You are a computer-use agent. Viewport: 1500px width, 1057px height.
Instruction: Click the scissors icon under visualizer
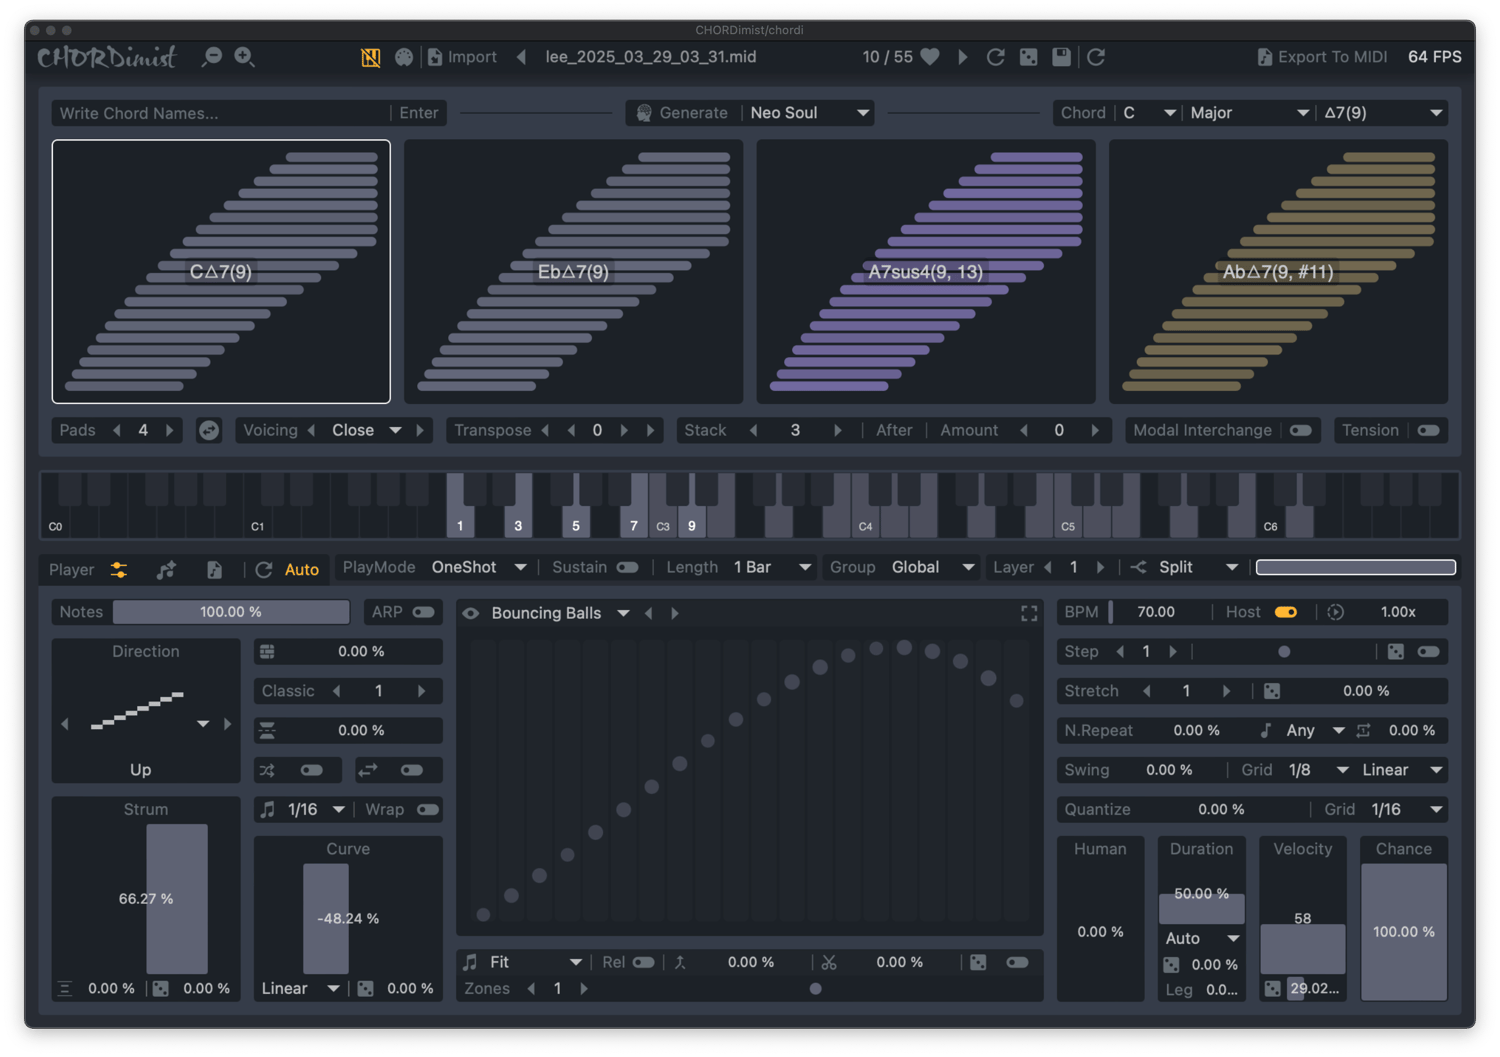(829, 962)
